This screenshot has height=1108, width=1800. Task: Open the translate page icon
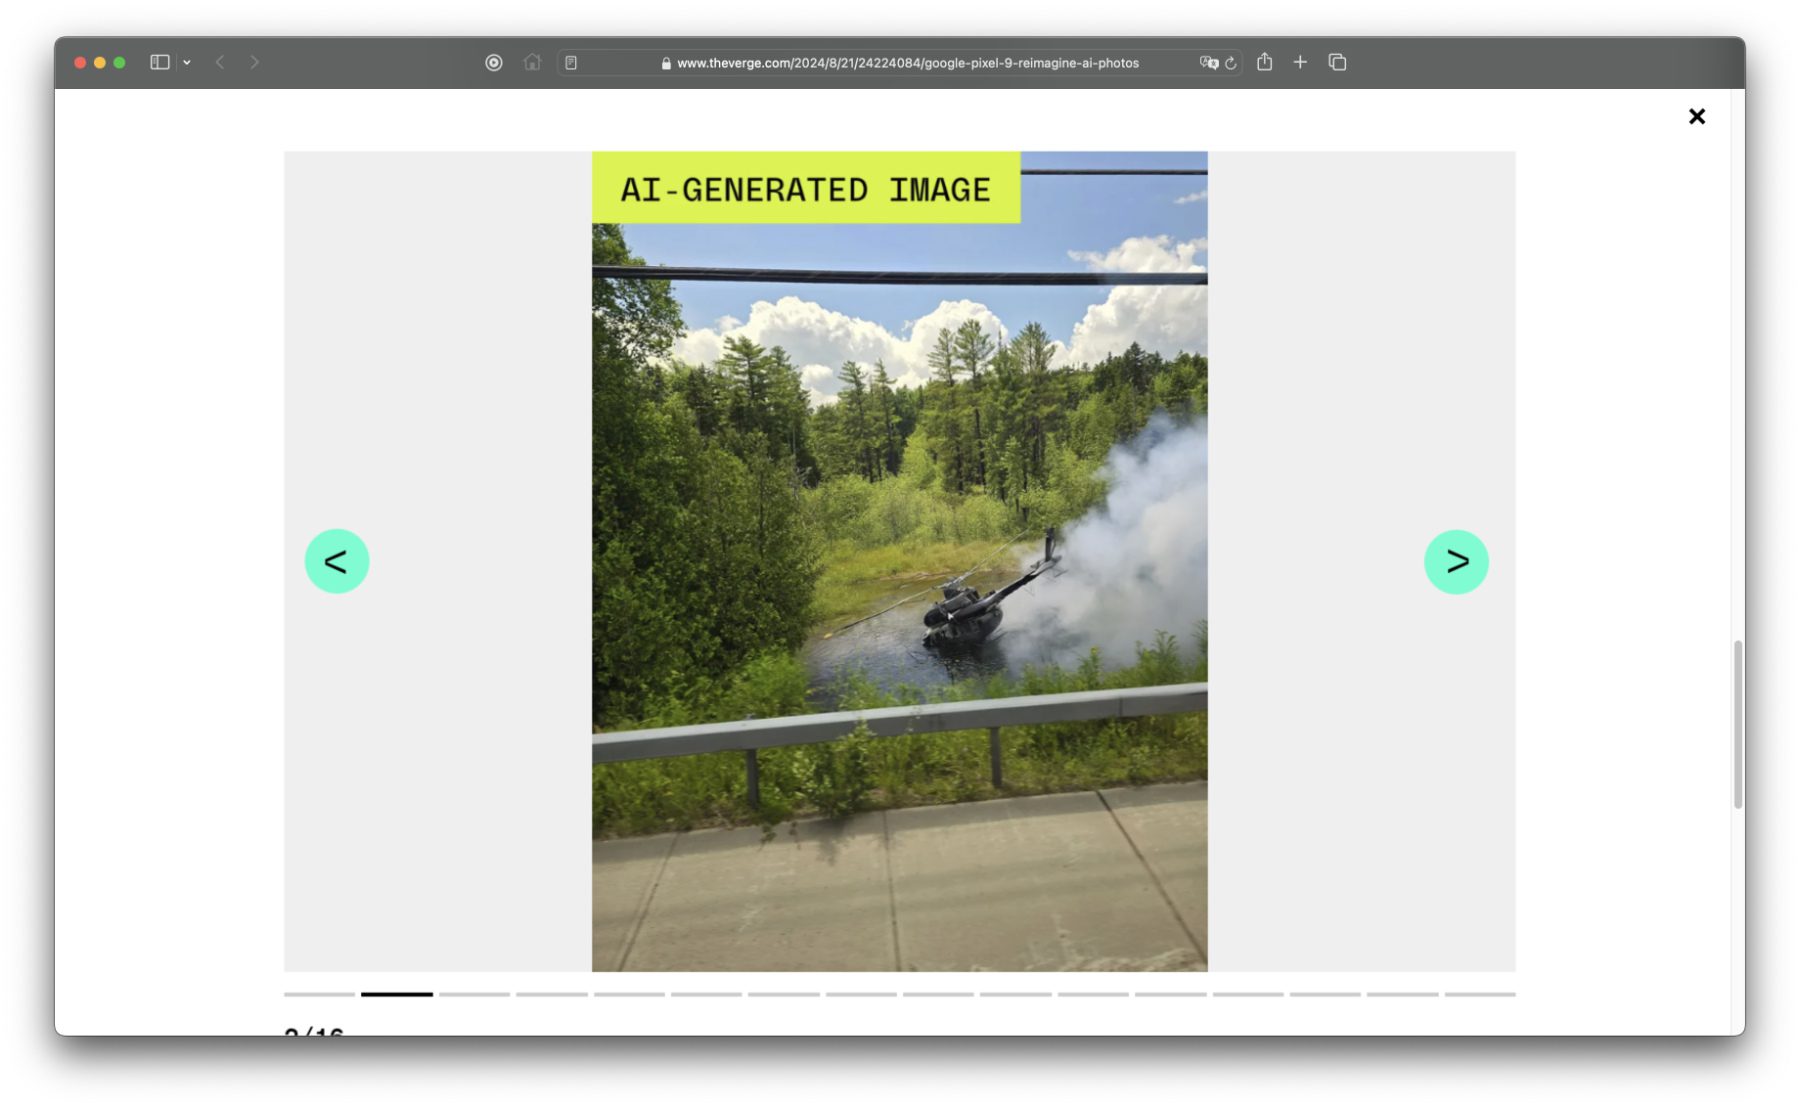pyautogui.click(x=1208, y=63)
